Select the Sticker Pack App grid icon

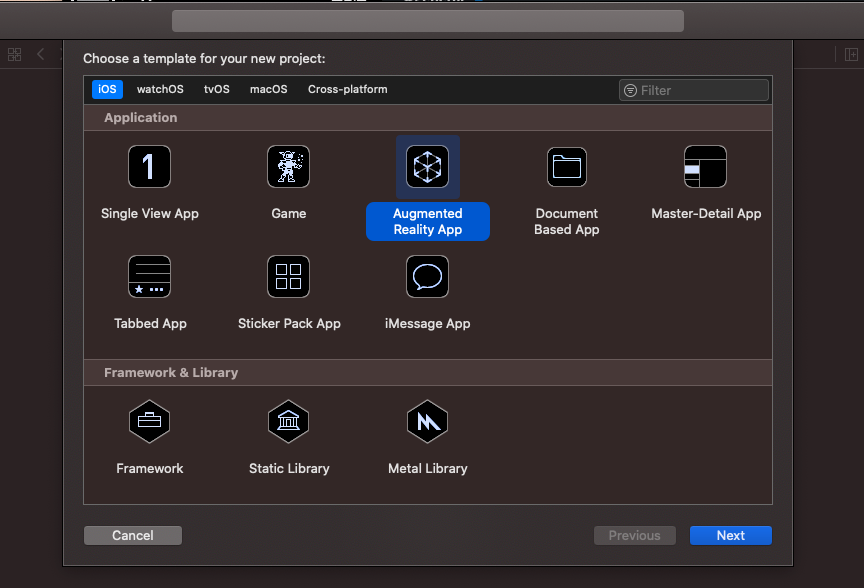tap(288, 276)
